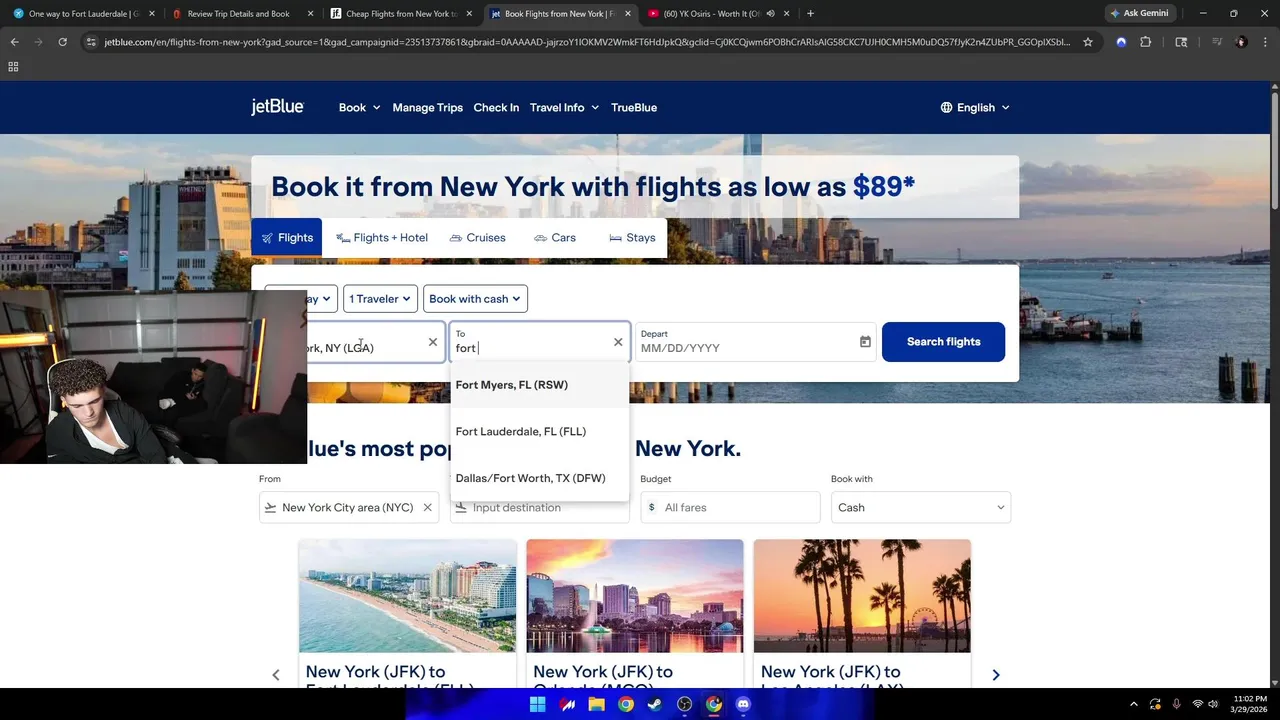
Task: Open the Chrome apps grid icon
Action: pos(13,66)
